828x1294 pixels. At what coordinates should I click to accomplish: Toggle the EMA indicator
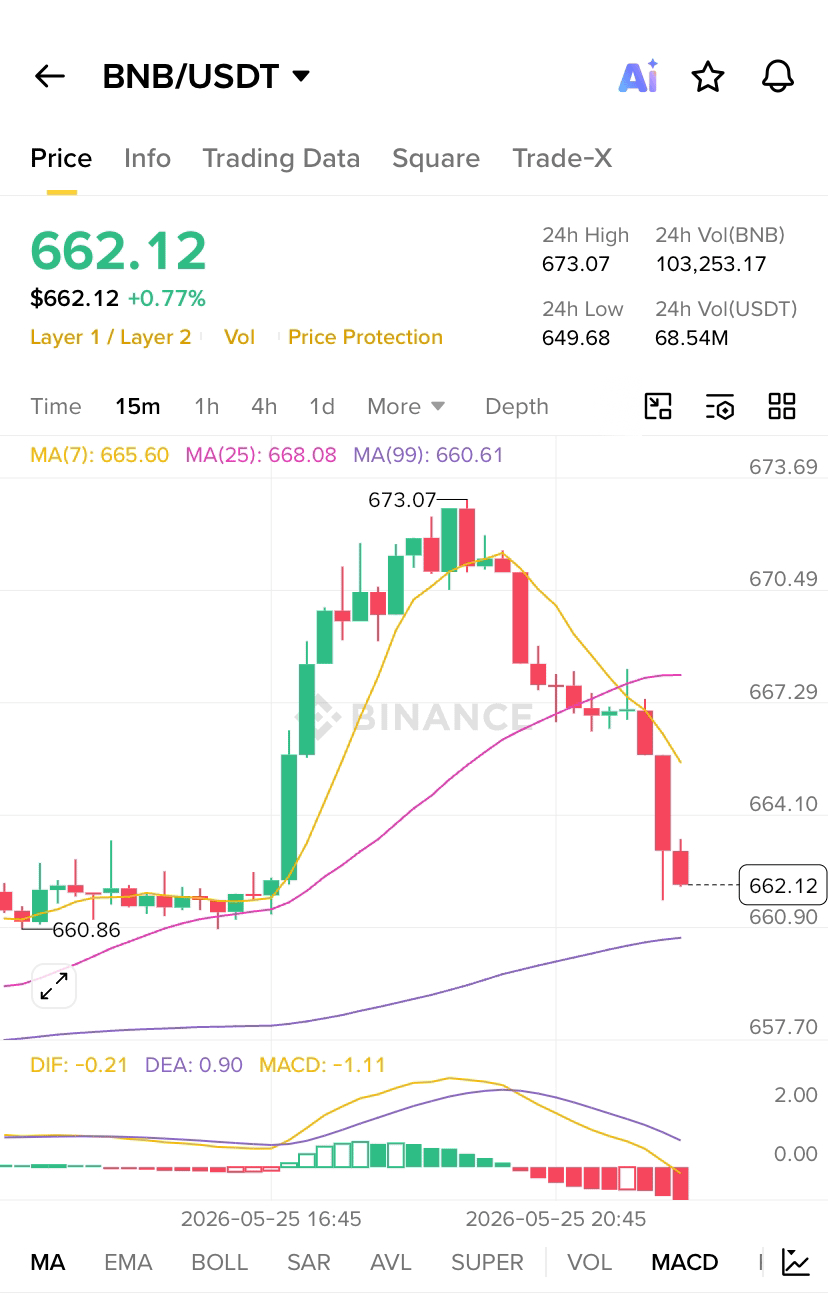pos(128,1262)
